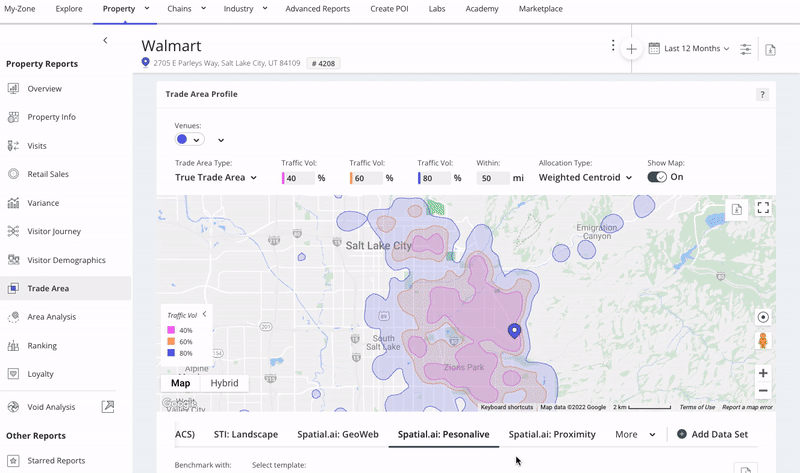Image resolution: width=800 pixels, height=473 pixels.
Task: Click the plus add property button
Action: (x=631, y=49)
